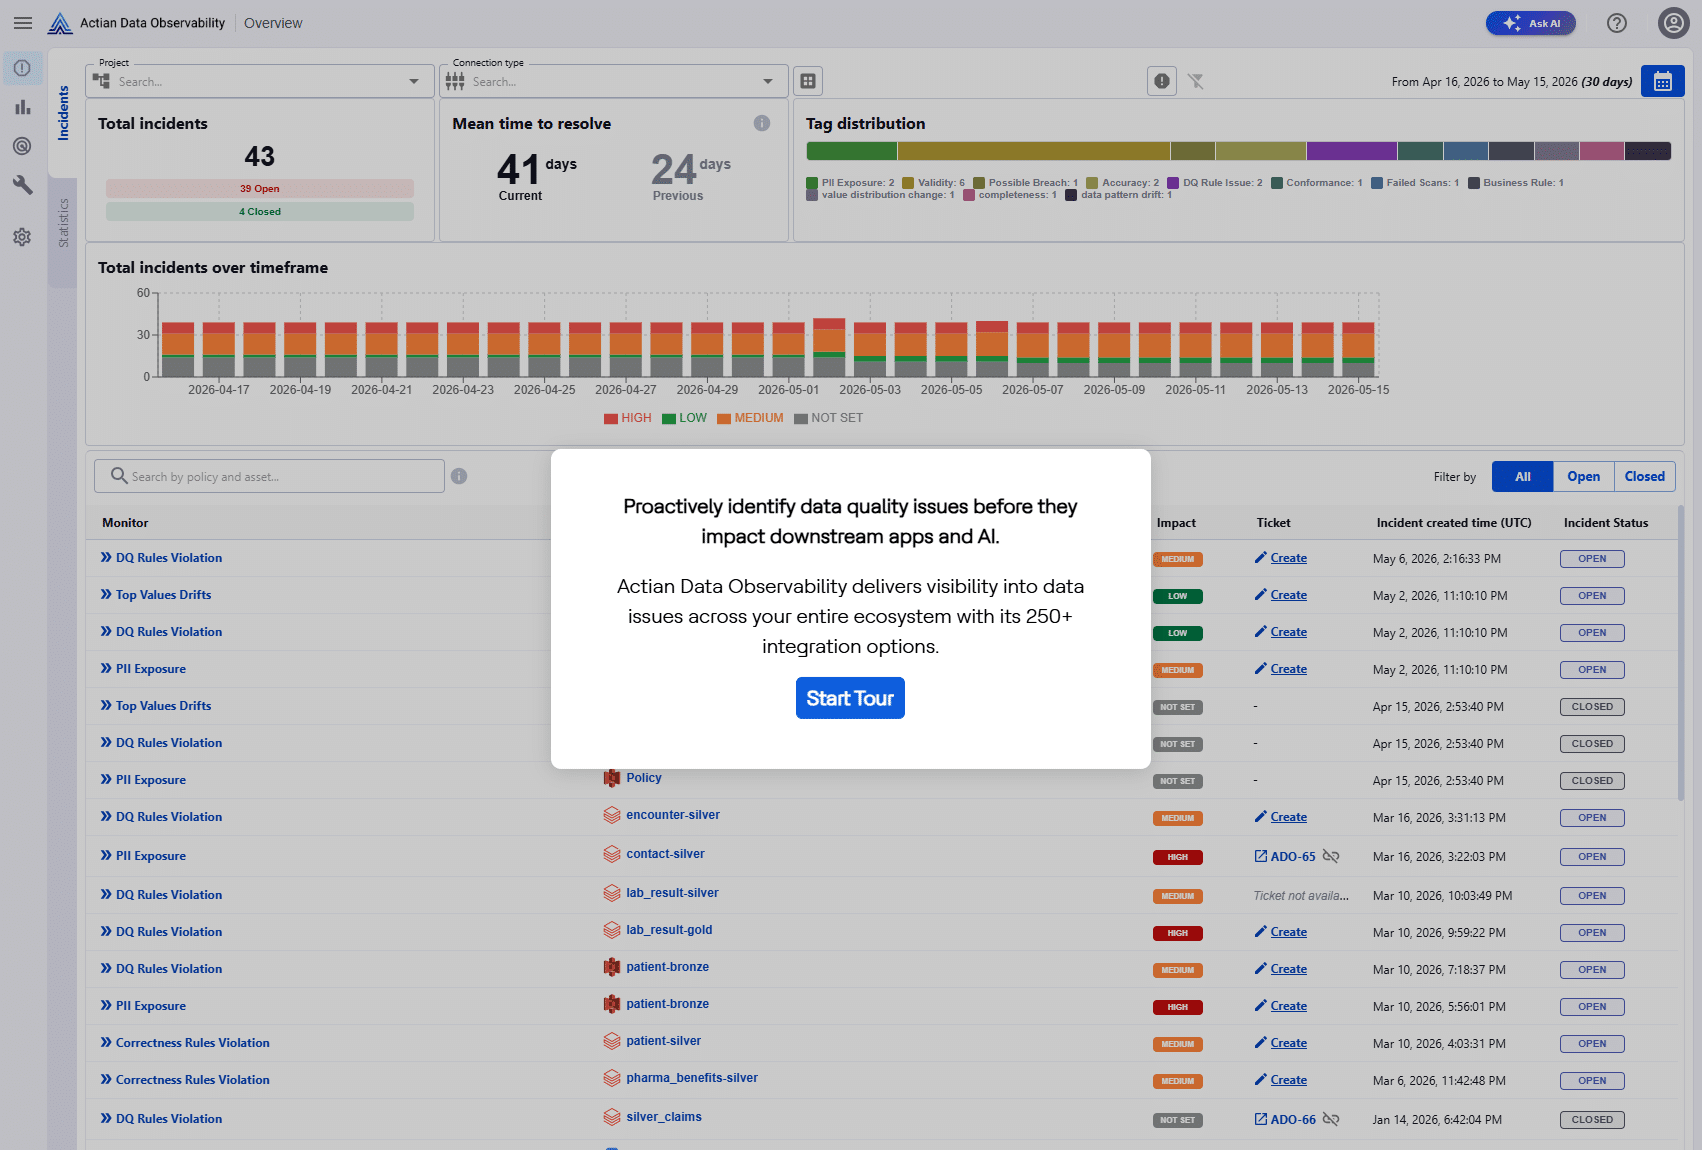Click the grid layout icon beside Connection type
The height and width of the screenshot is (1150, 1702).
[808, 81]
